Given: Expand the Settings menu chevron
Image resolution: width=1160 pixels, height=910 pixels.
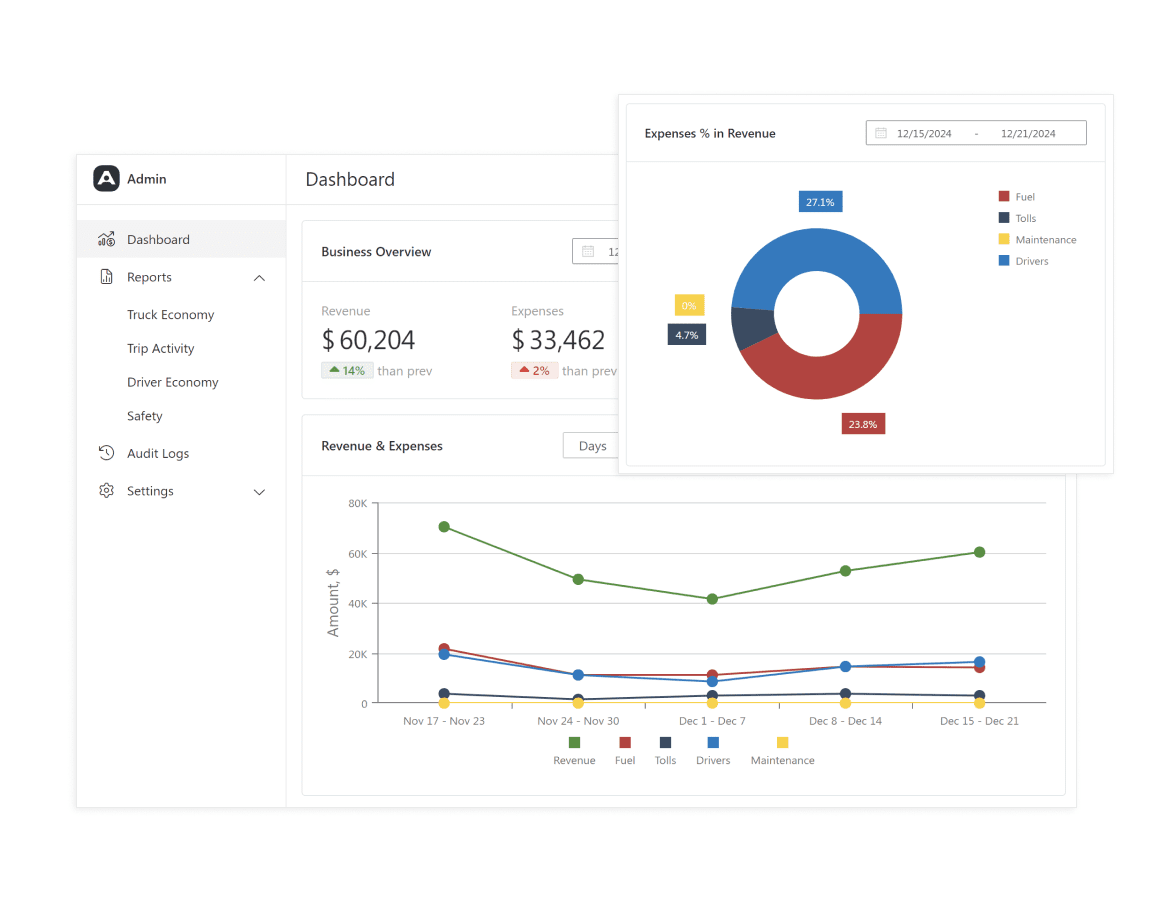Looking at the screenshot, I should click(x=259, y=492).
